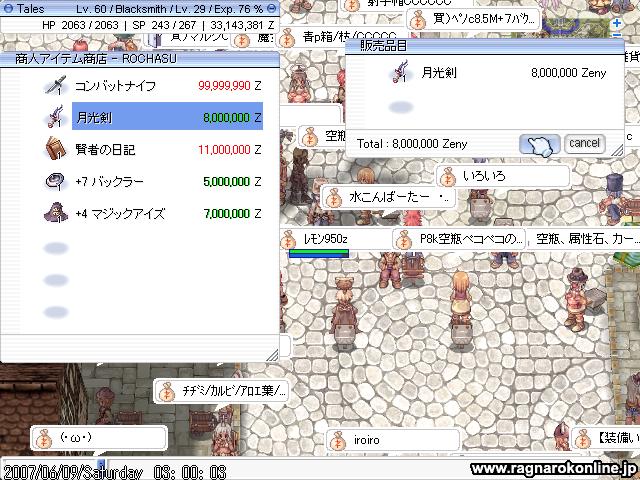Click the green HP bar under character
The width and height of the screenshot is (640, 480).
pos(319,254)
